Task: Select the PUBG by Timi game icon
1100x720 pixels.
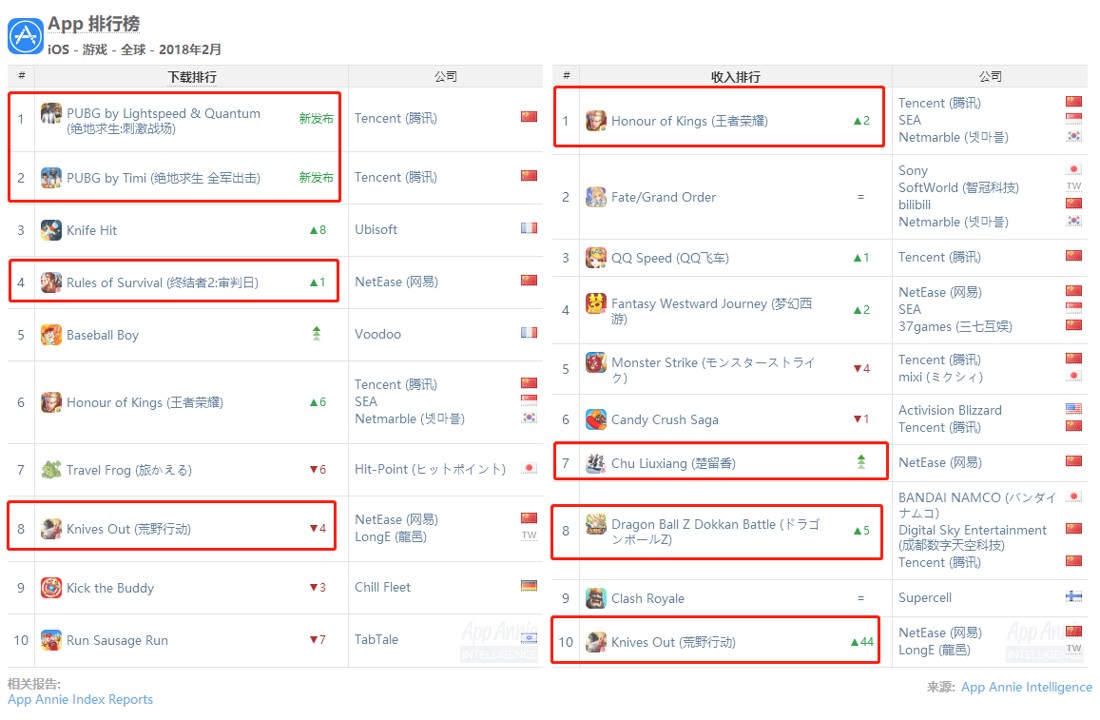Action: [x=51, y=178]
